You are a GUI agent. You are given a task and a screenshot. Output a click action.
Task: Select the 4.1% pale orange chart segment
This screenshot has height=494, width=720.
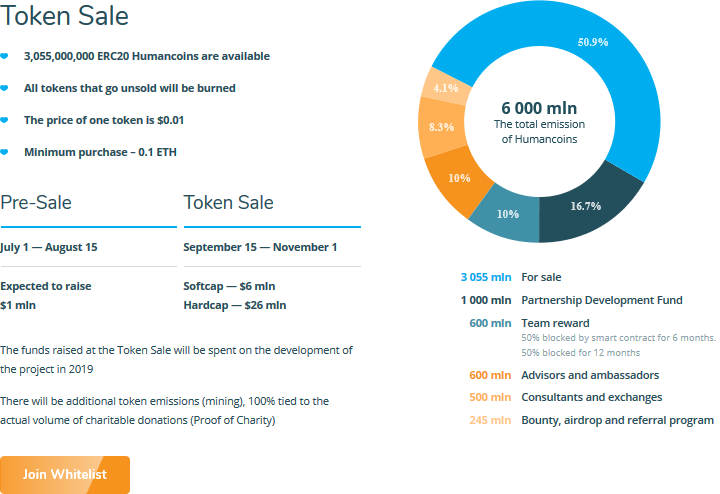(x=444, y=87)
